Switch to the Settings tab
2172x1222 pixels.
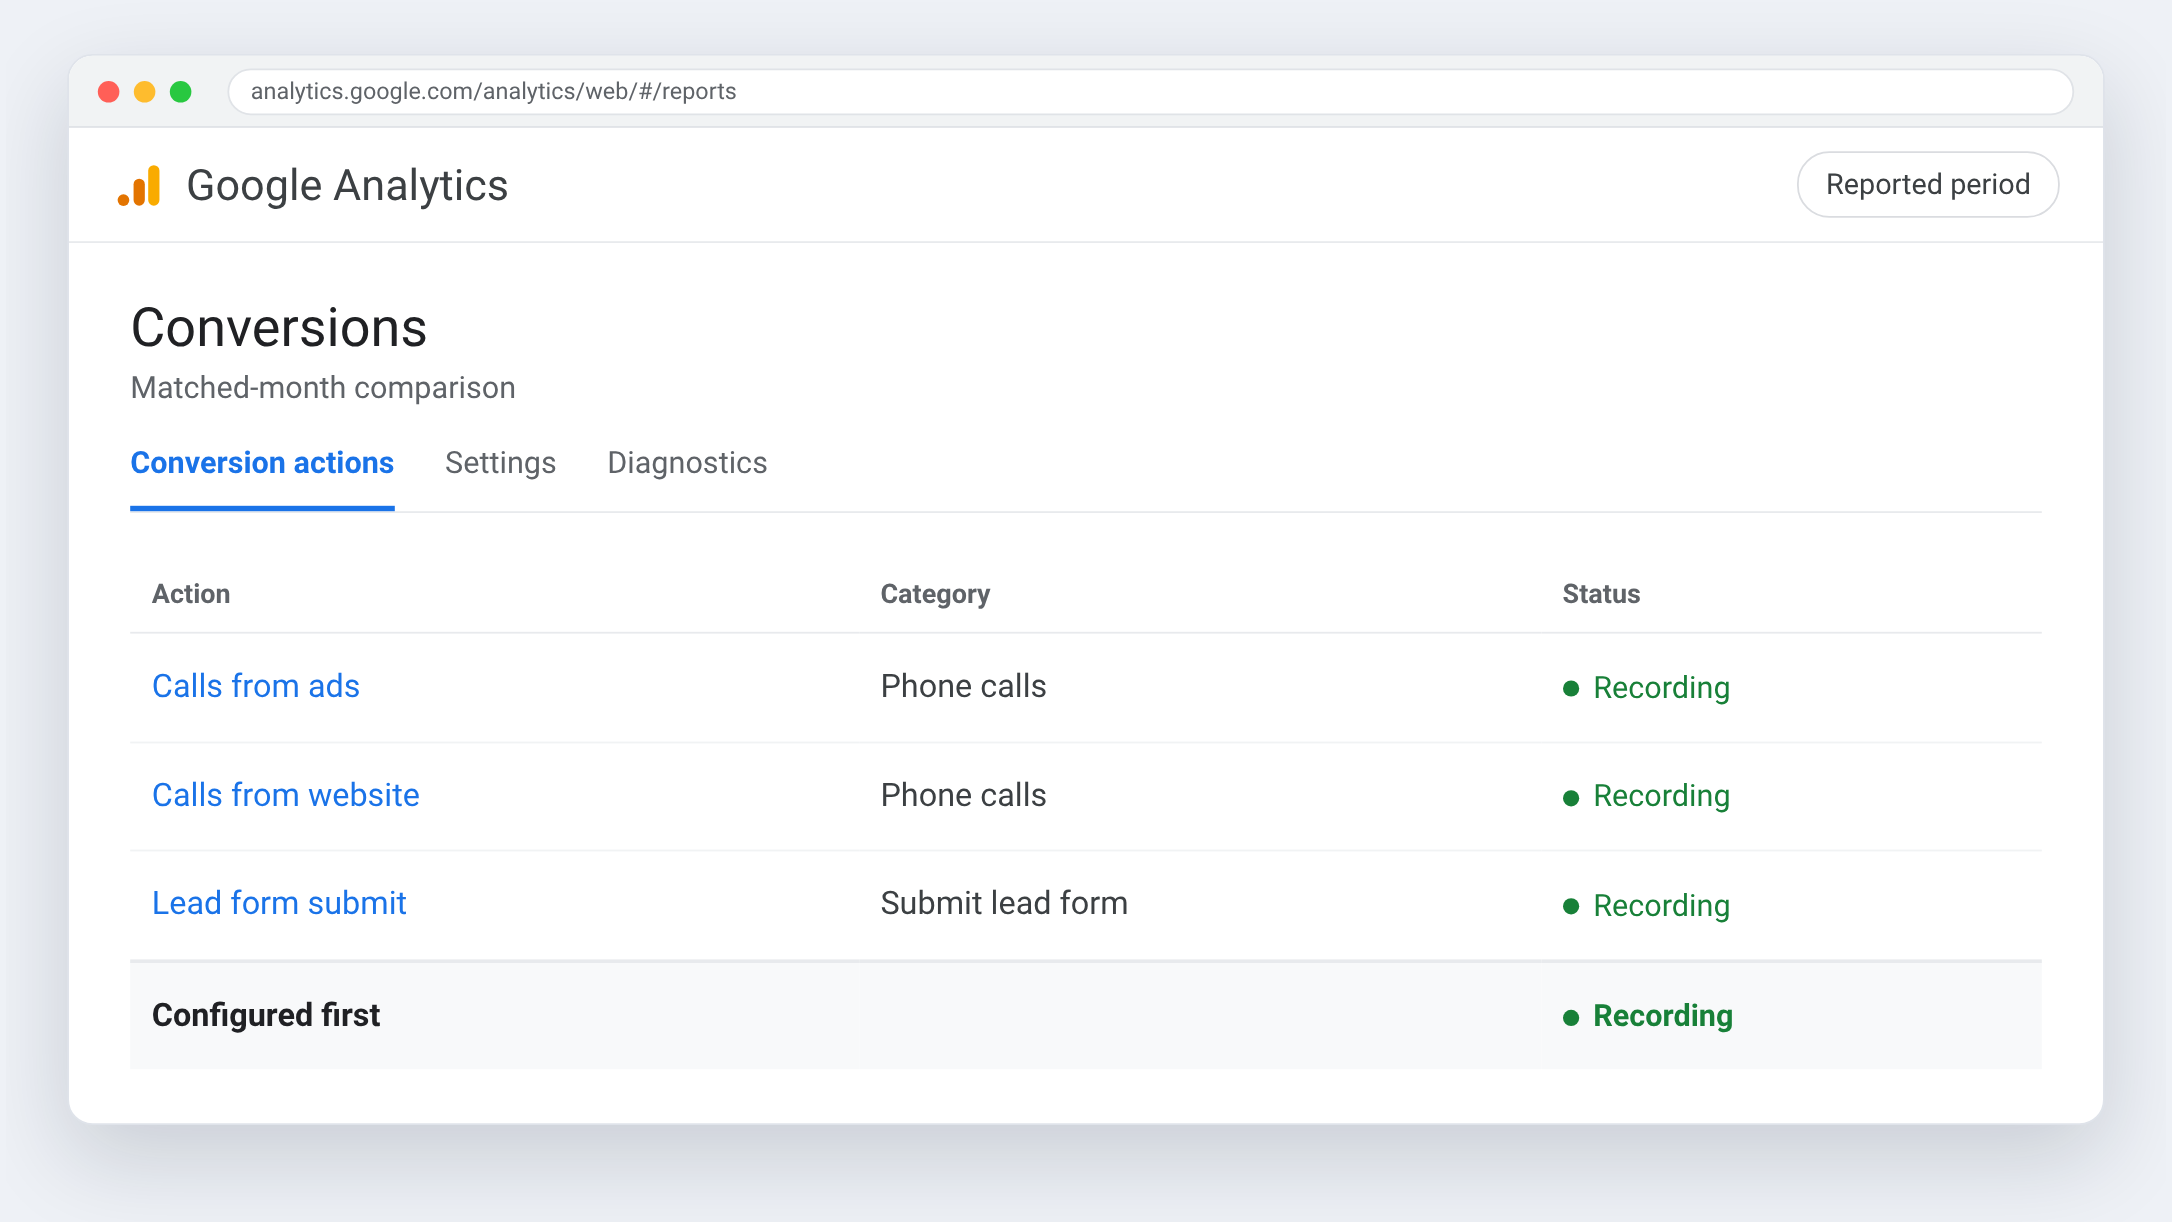click(x=500, y=463)
